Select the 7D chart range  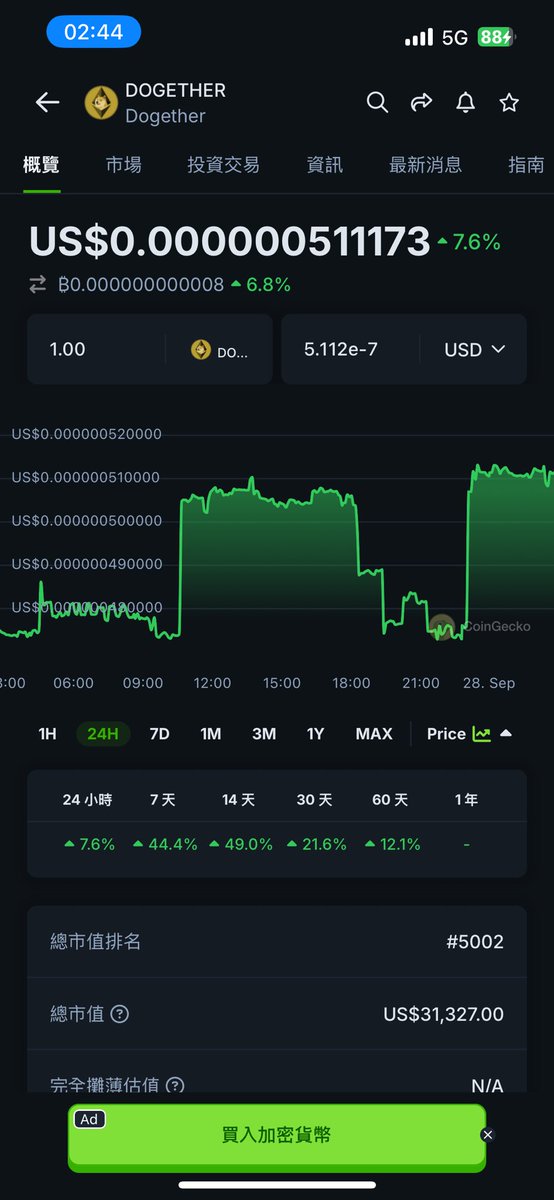coord(159,734)
